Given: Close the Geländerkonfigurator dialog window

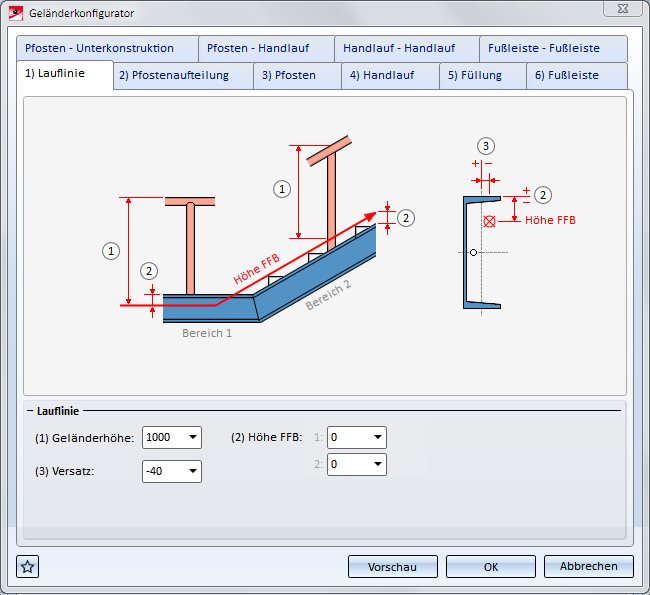Looking at the screenshot, I should coord(623,9).
